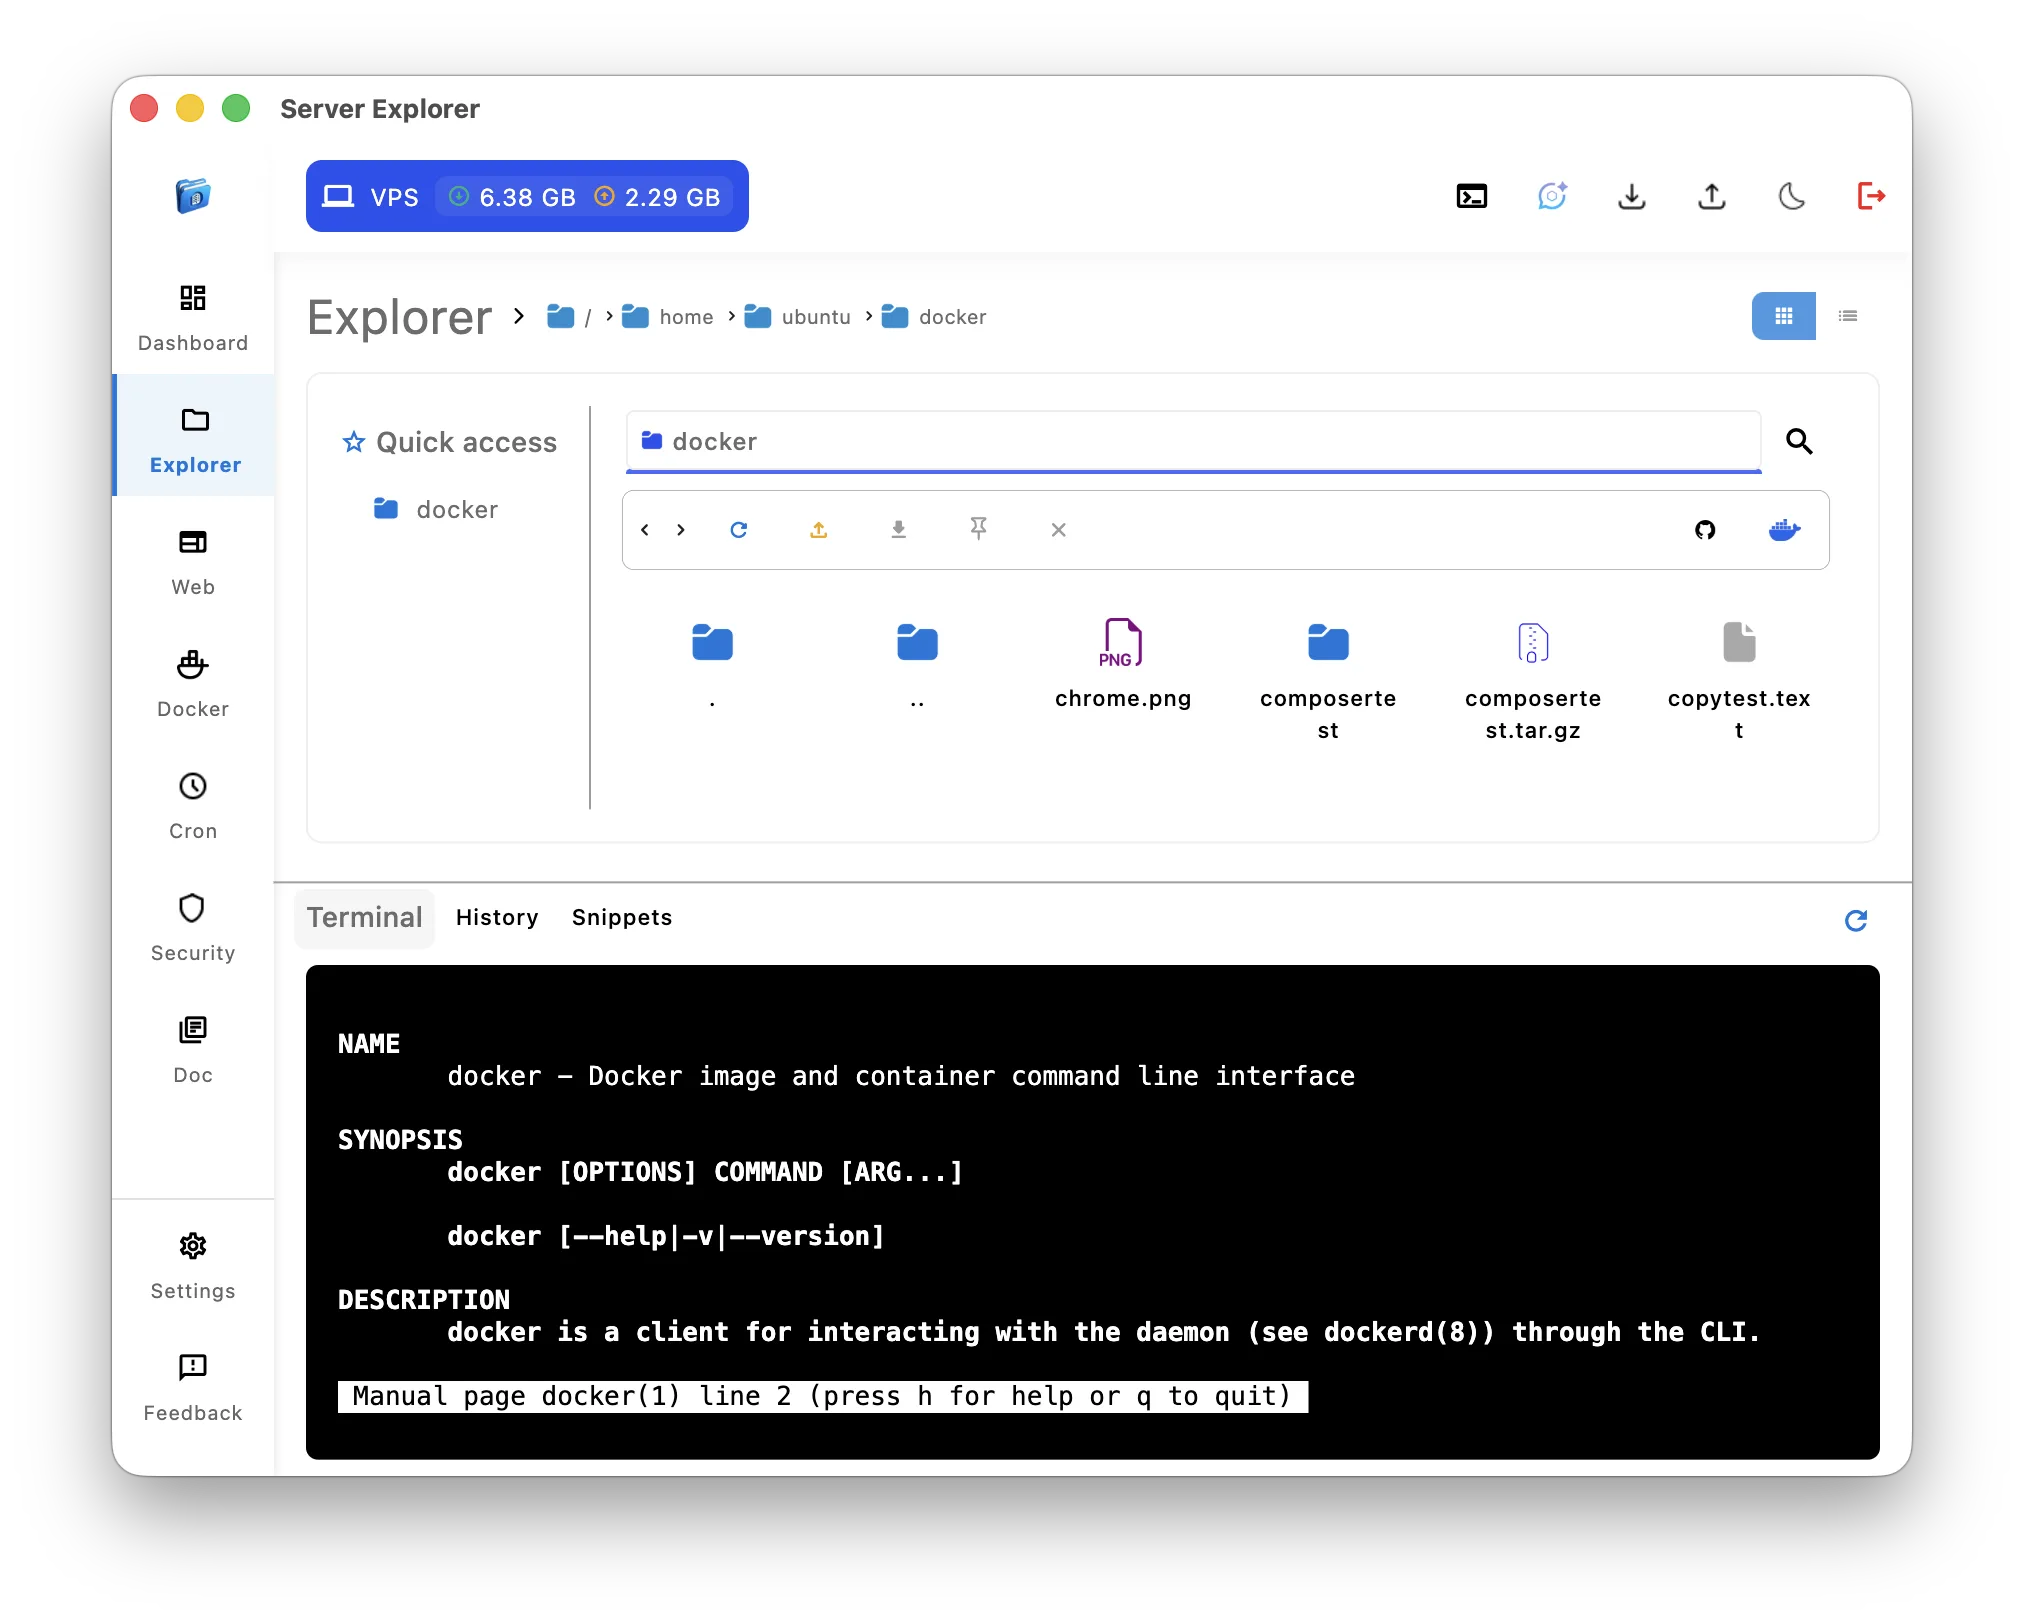The image size is (2024, 1624).
Task: Switch to the History tab
Action: click(x=497, y=917)
